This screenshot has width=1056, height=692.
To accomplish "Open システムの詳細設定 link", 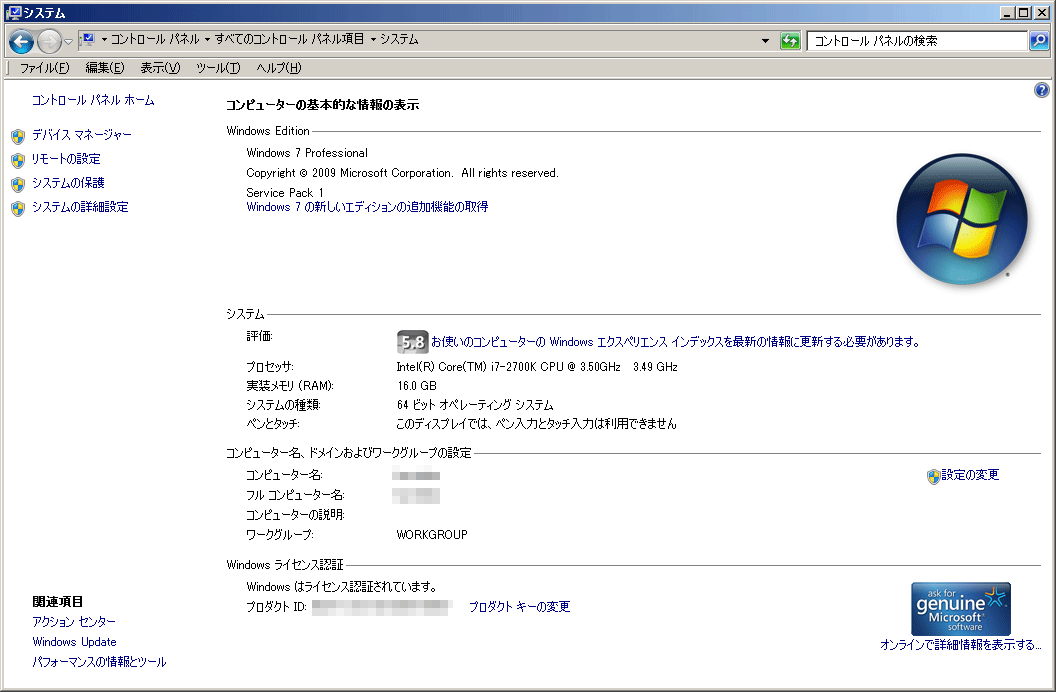I will point(80,207).
